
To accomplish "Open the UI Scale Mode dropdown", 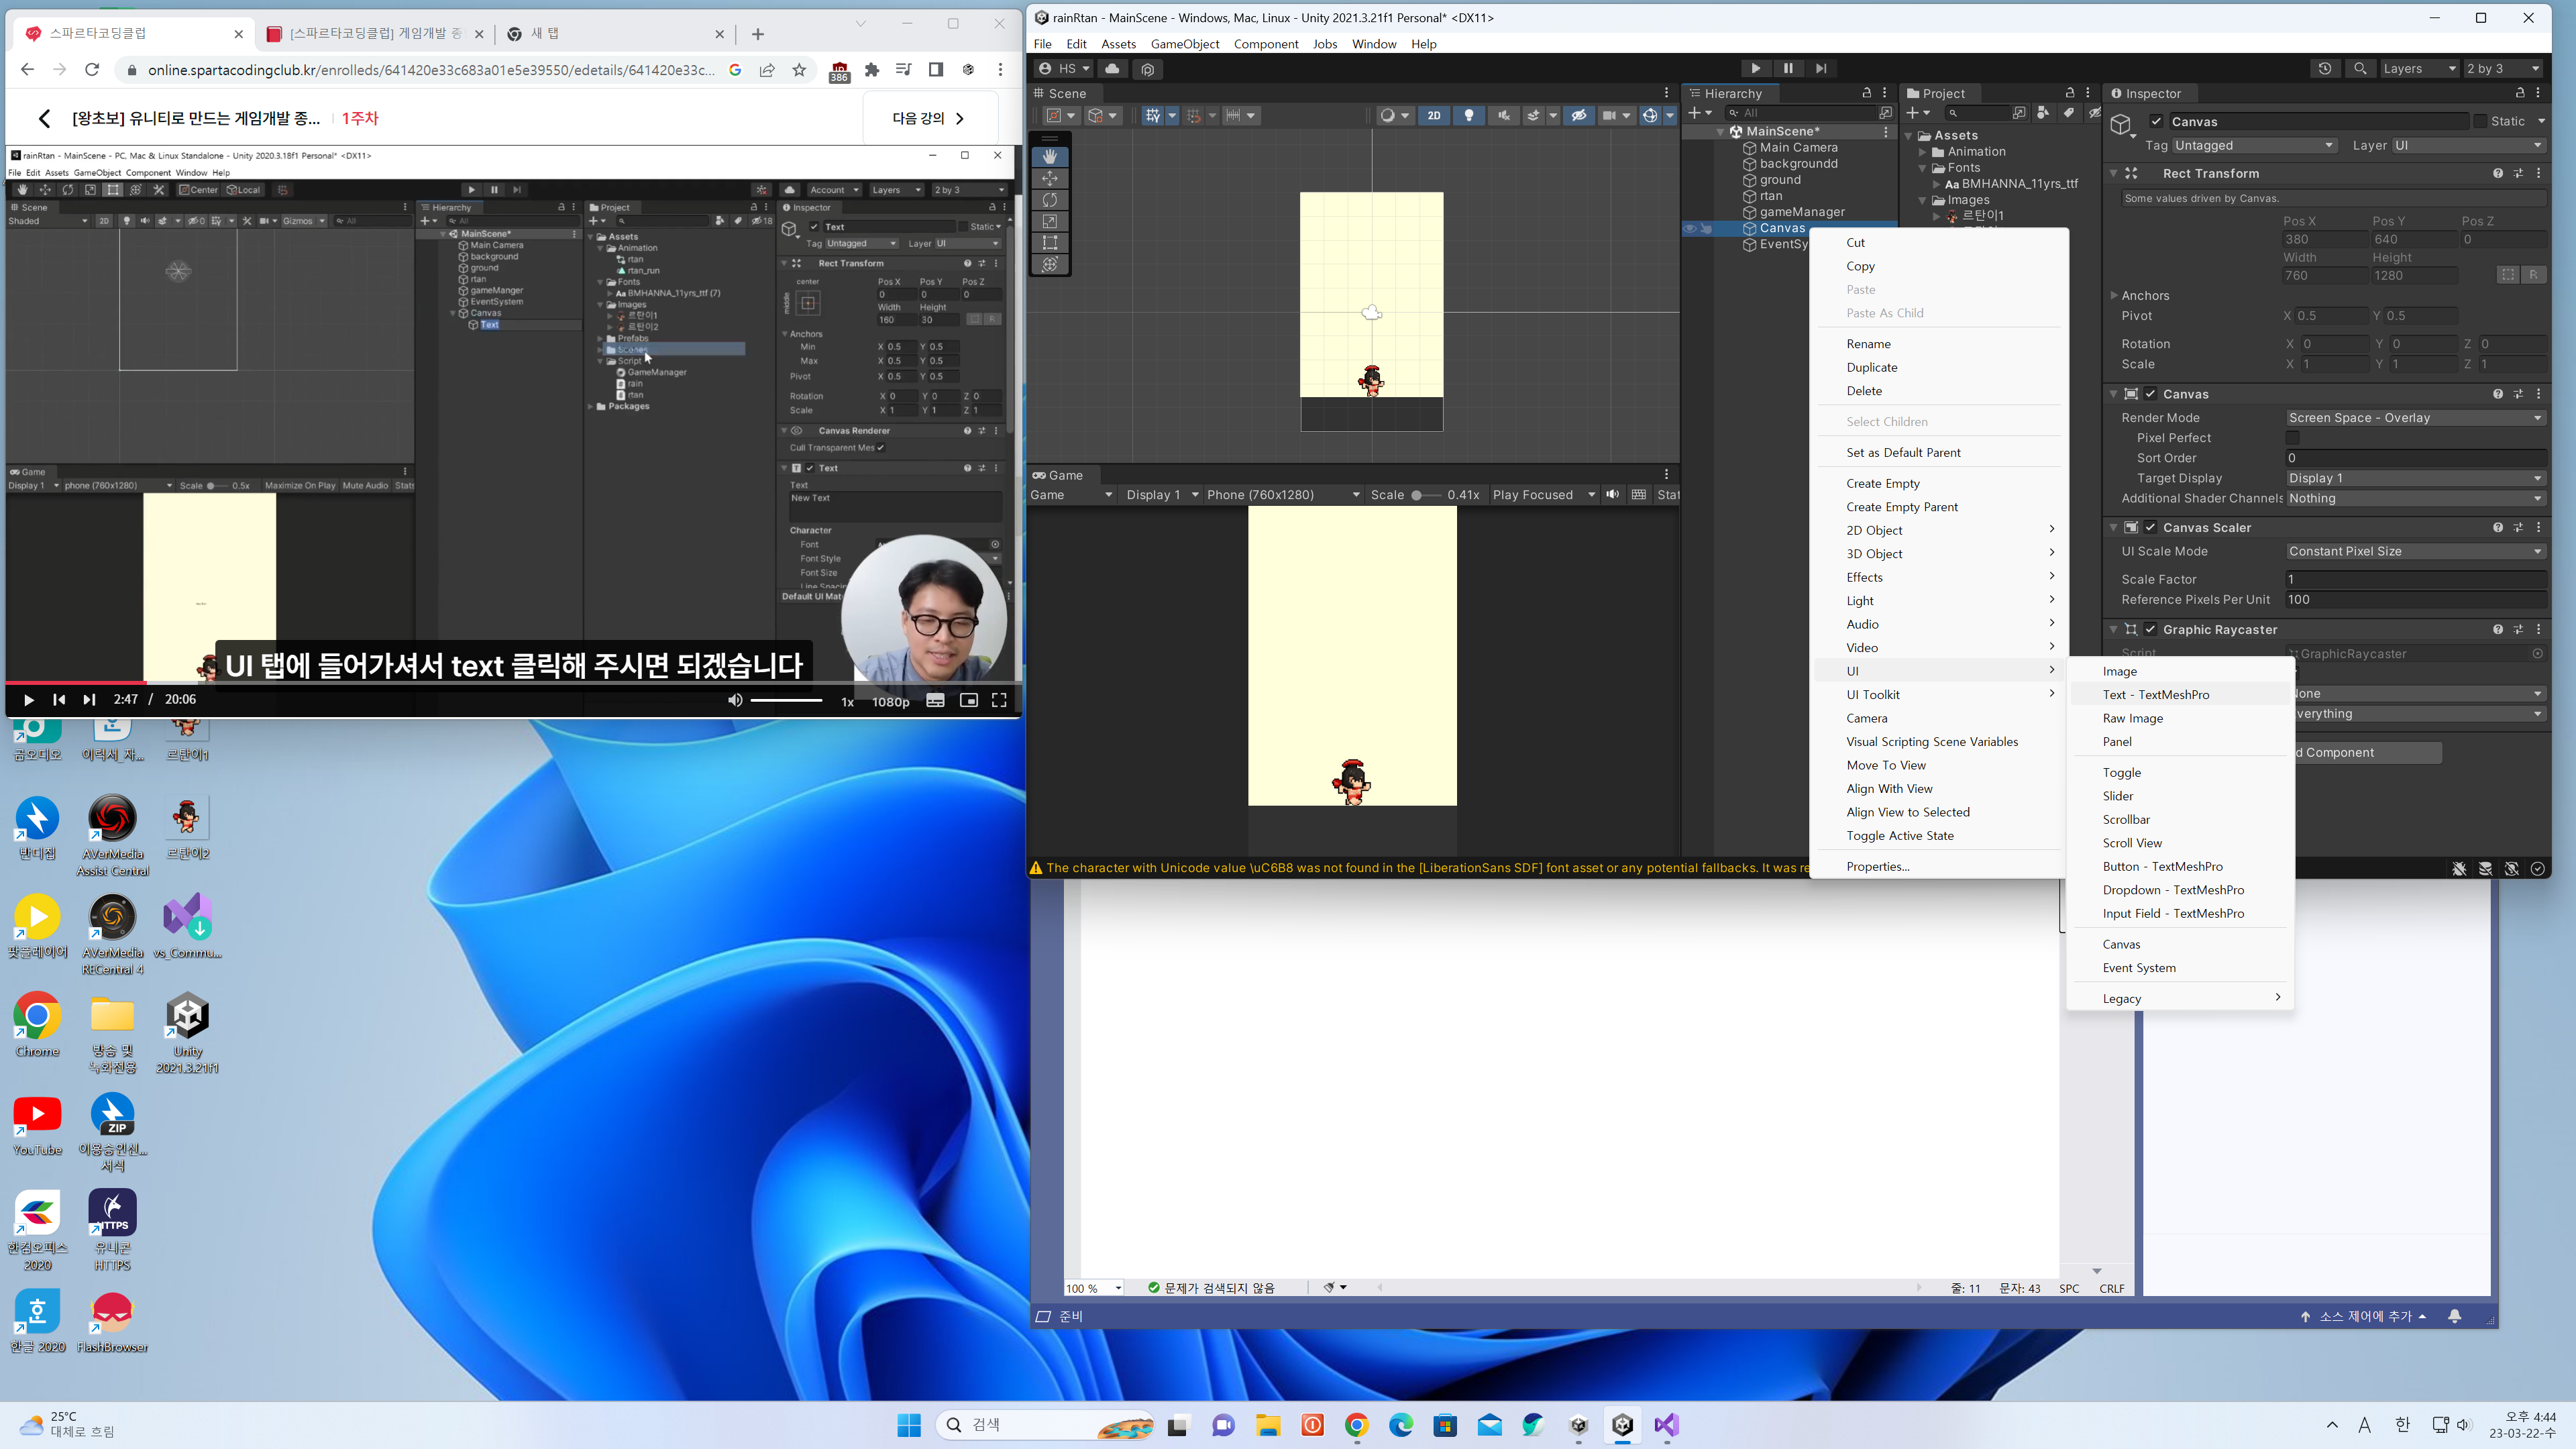I will pos(2415,552).
